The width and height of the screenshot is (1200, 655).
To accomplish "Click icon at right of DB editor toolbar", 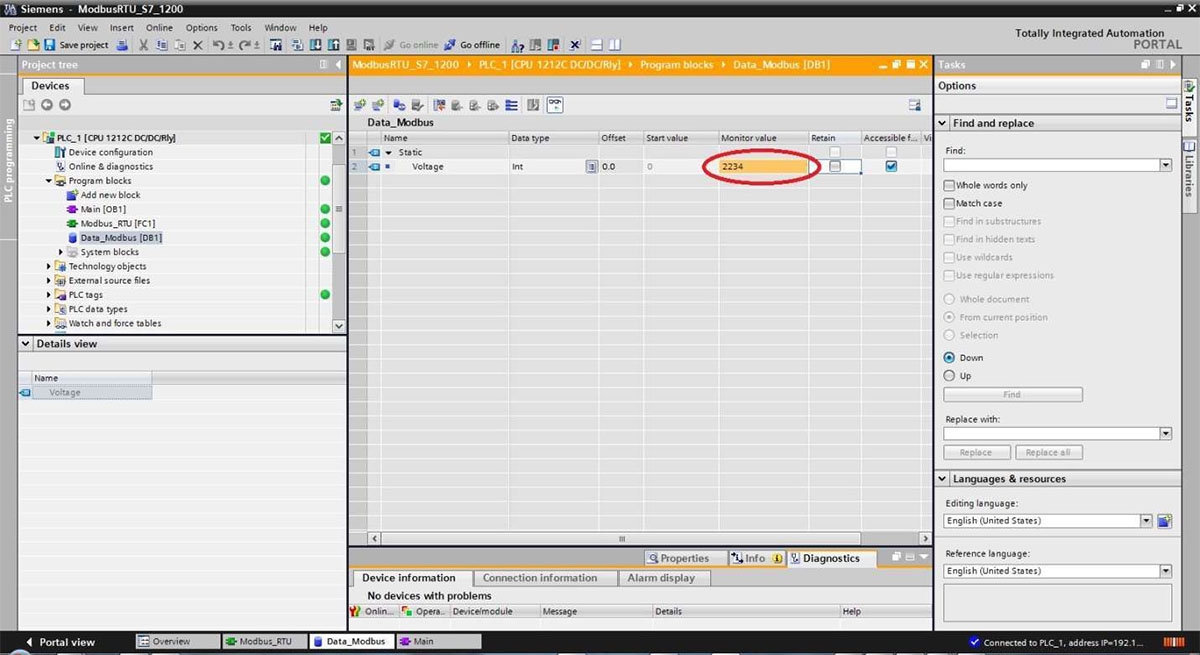I will (x=914, y=105).
